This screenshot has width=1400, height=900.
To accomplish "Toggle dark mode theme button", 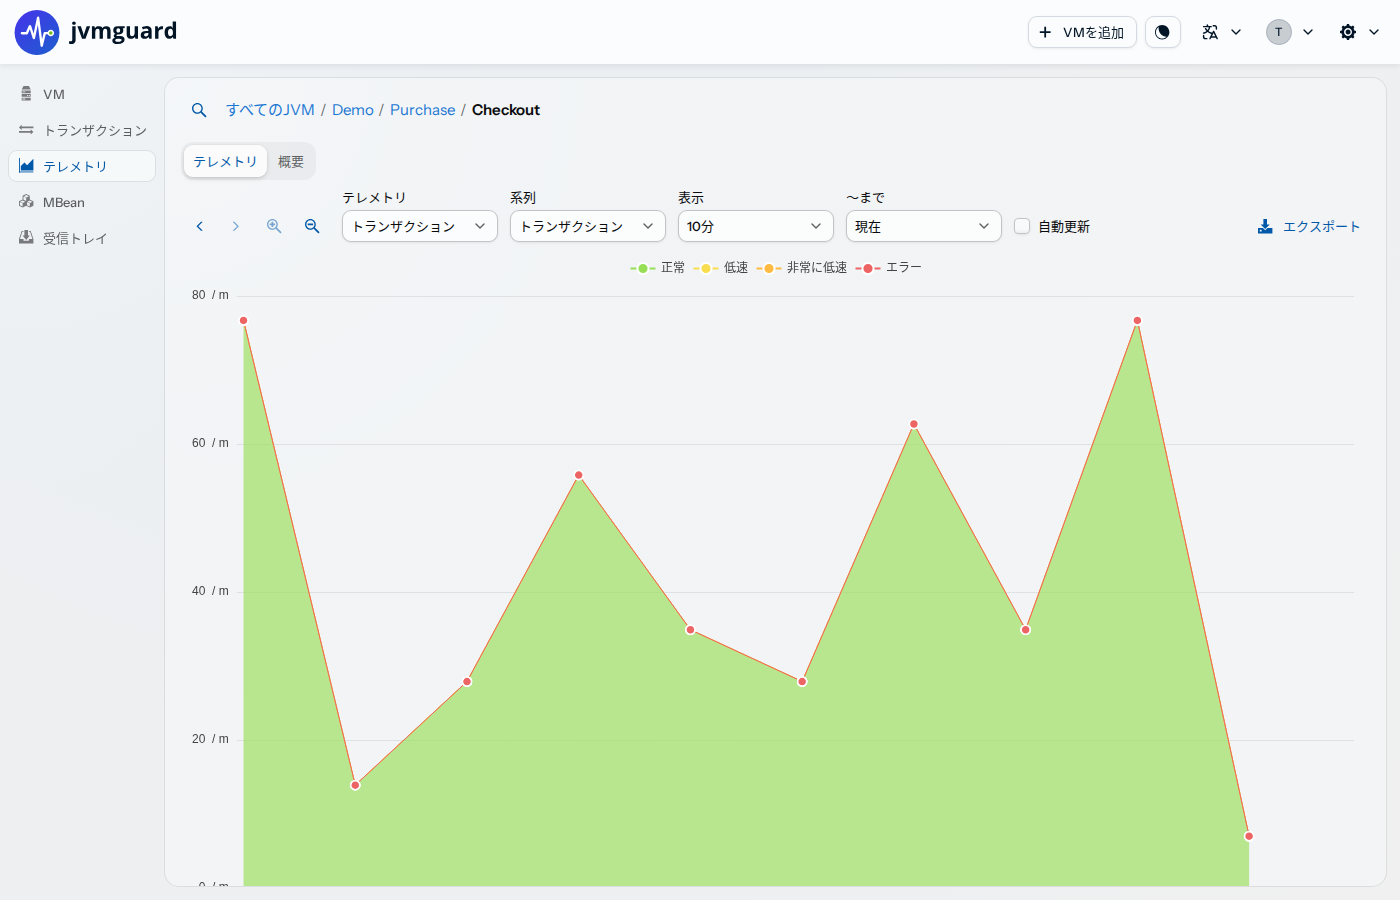I will pyautogui.click(x=1162, y=32).
